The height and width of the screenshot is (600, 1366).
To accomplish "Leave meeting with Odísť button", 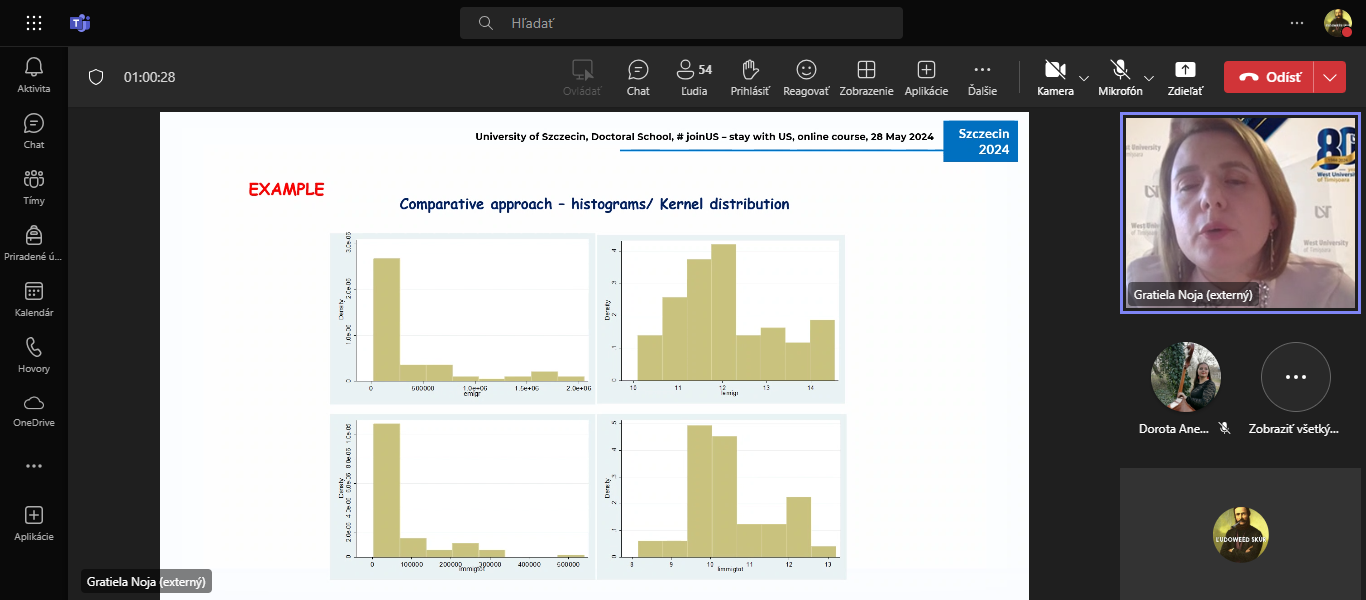I will click(1269, 77).
